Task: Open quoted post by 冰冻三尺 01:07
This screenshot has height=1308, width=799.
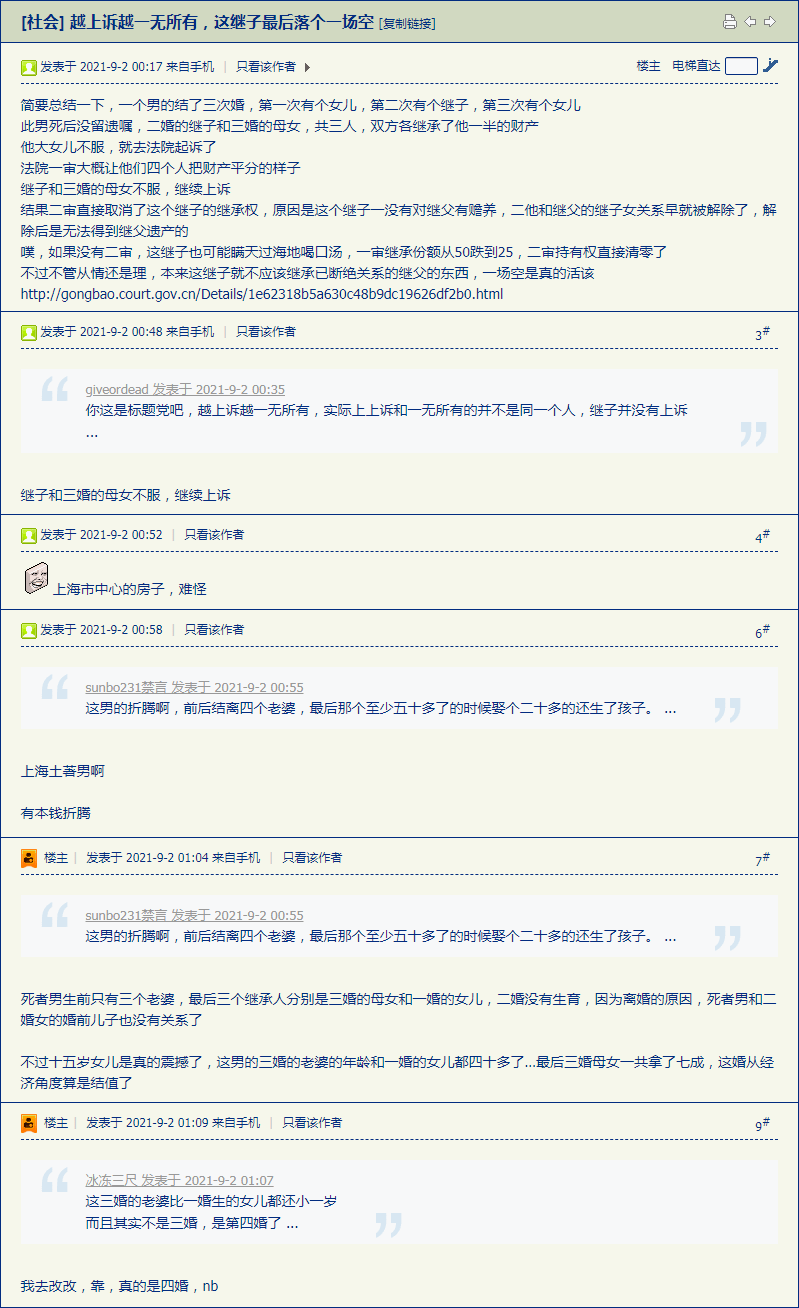Action: [179, 1181]
